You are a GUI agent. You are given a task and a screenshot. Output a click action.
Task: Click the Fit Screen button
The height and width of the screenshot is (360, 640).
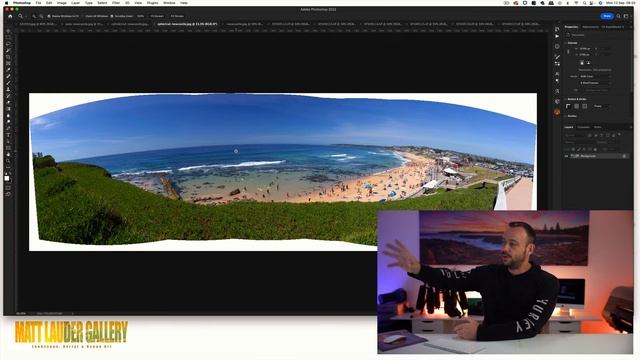157,16
